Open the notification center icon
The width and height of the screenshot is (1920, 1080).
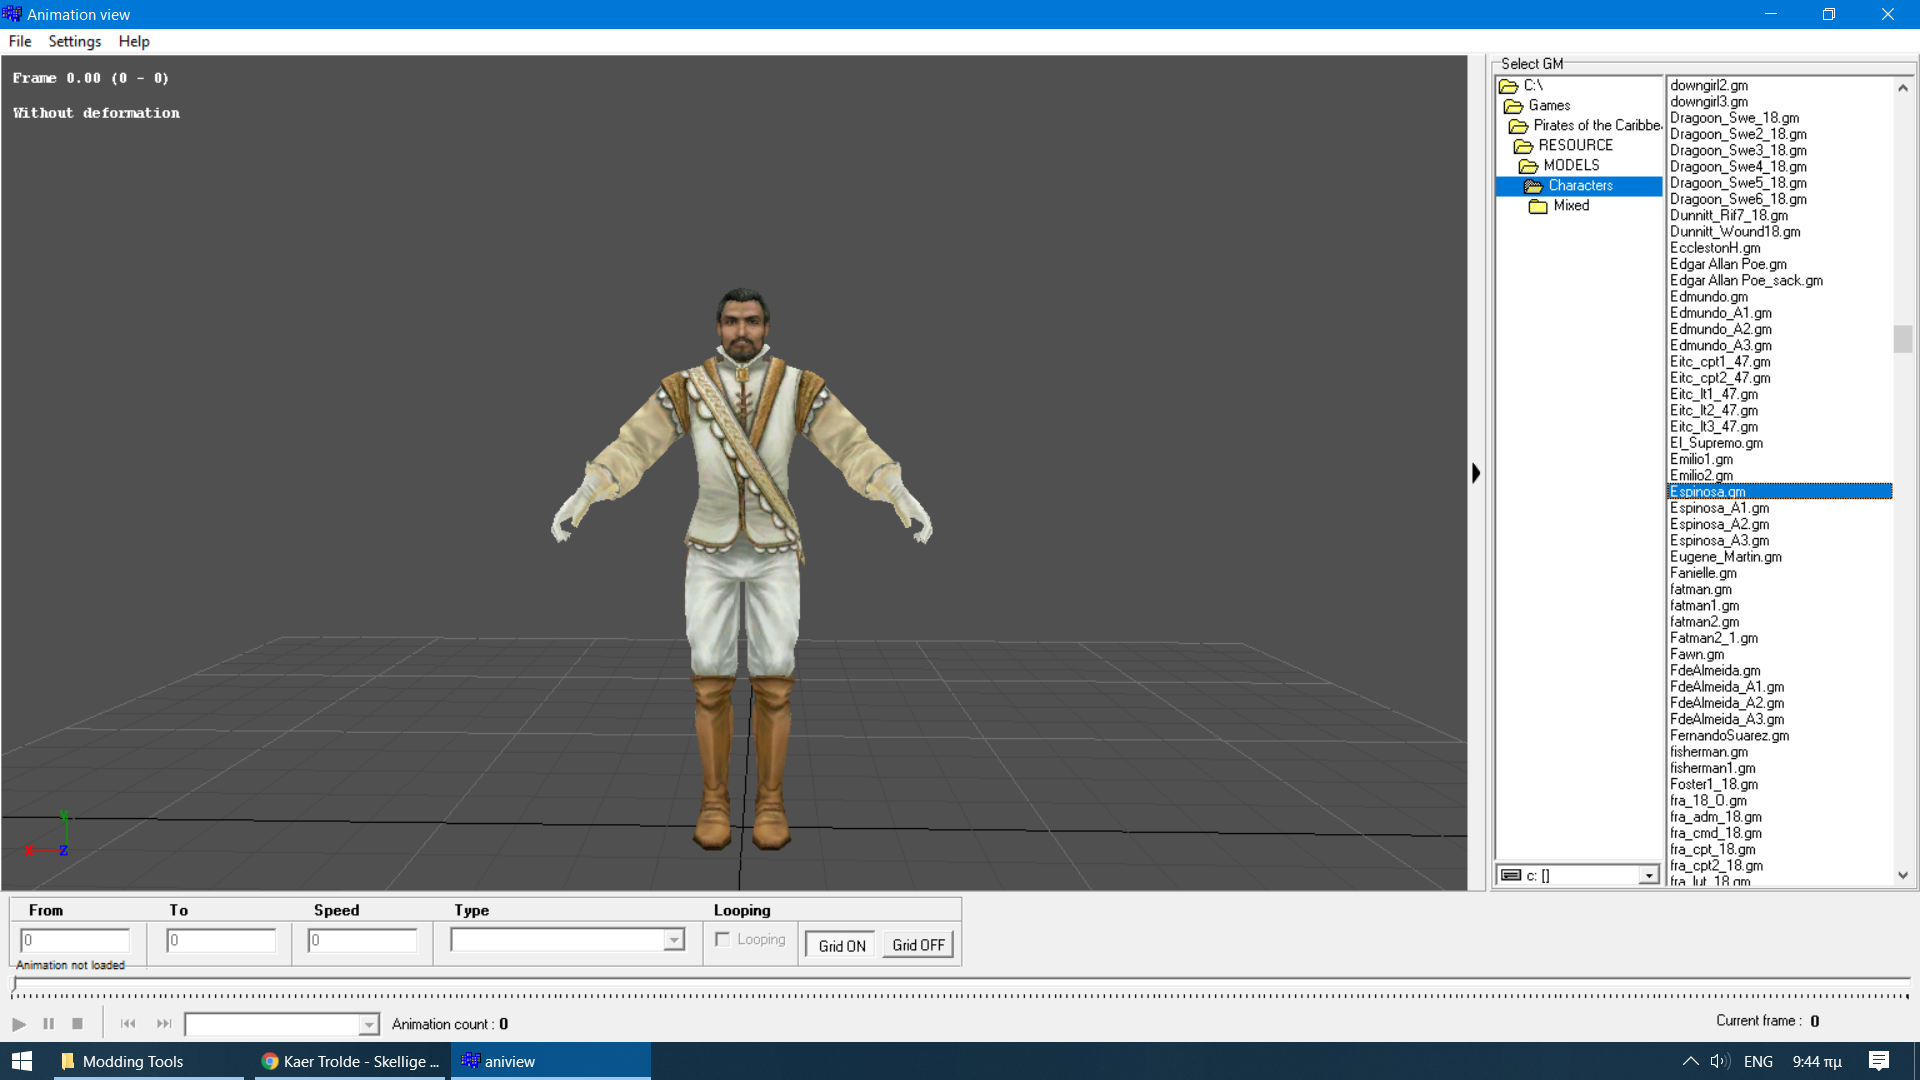point(1879,1061)
